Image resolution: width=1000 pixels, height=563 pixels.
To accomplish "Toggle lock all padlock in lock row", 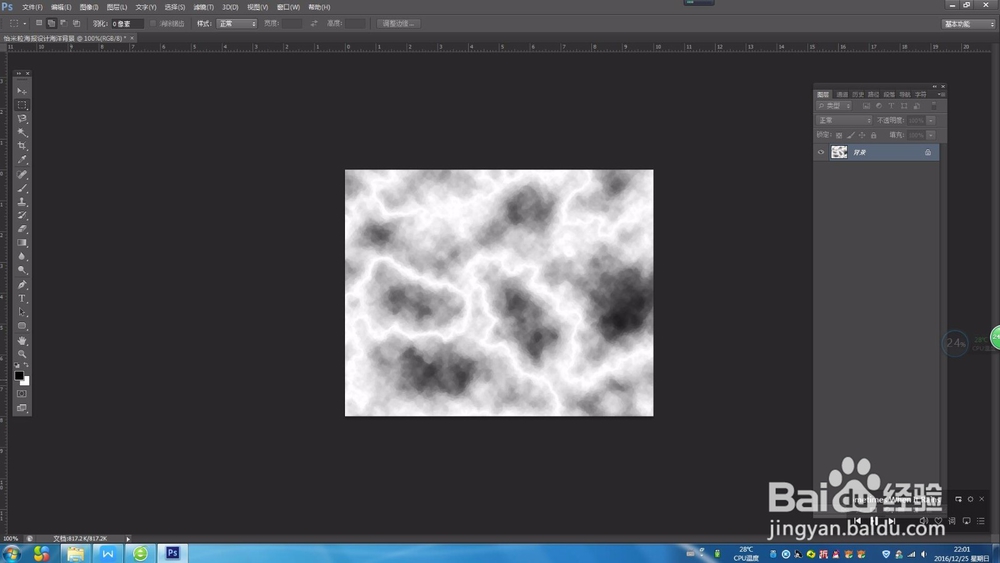I will click(x=874, y=135).
